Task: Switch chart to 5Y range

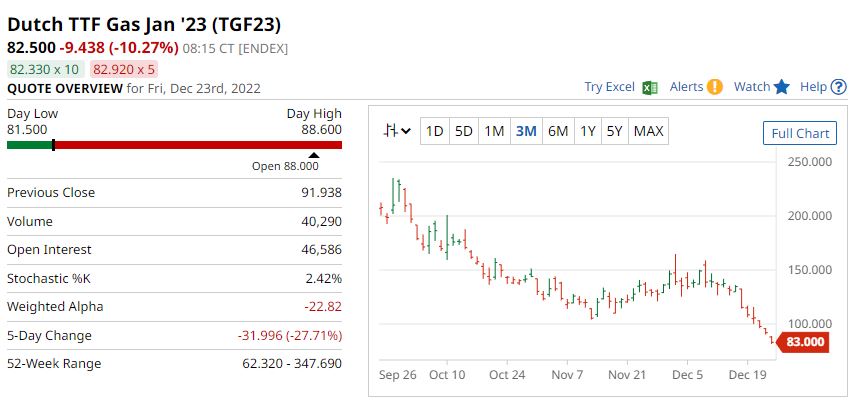Action: point(614,131)
